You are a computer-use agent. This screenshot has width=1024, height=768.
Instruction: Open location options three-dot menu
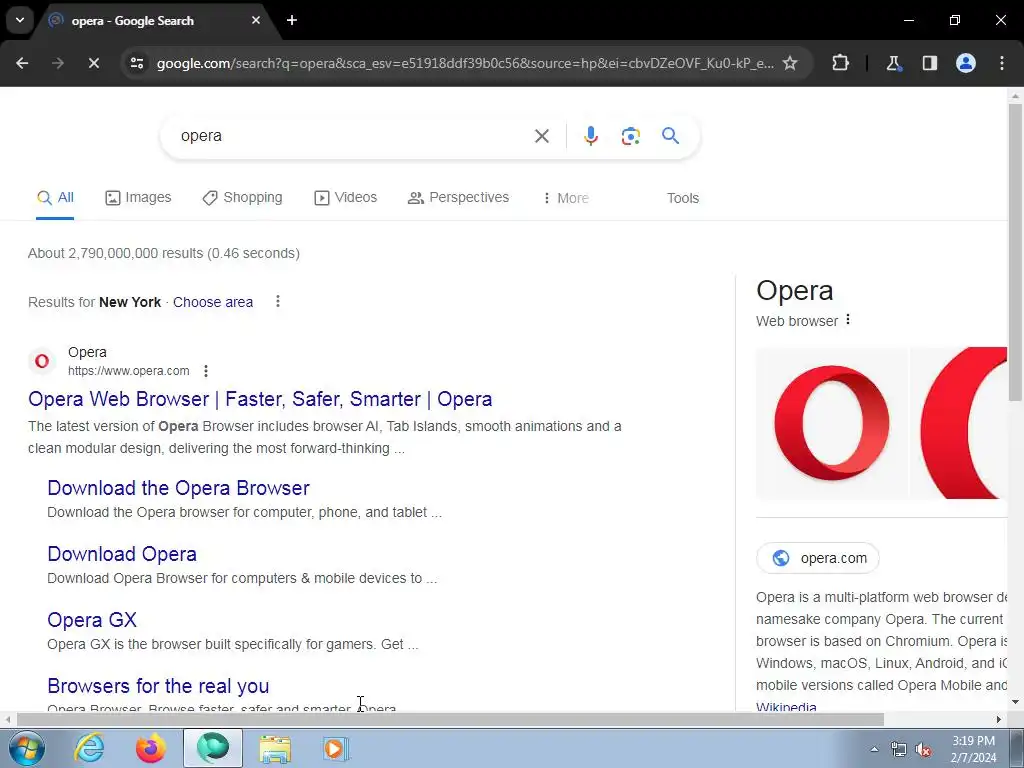(x=278, y=301)
